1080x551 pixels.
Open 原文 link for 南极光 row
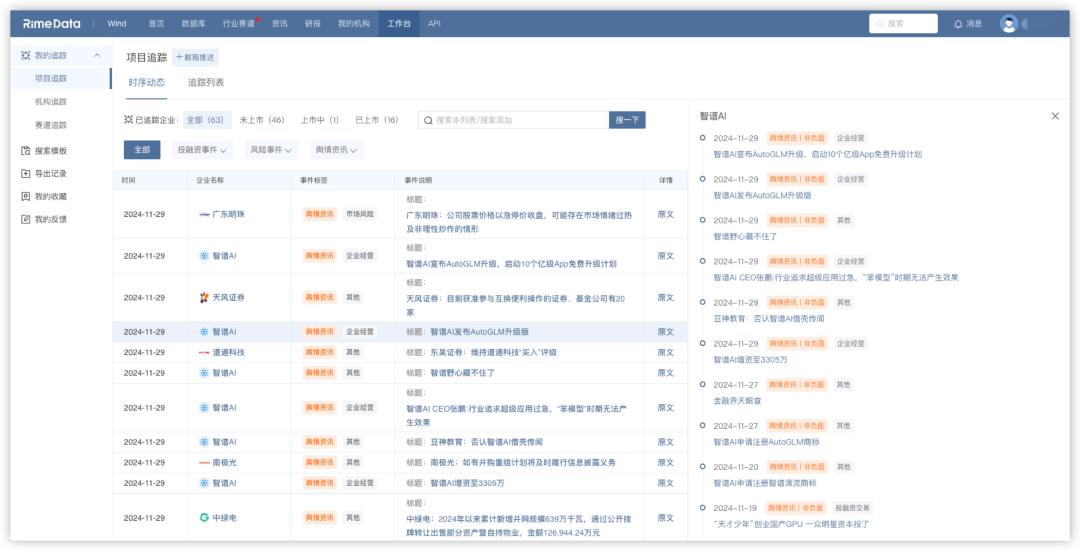click(x=665, y=462)
